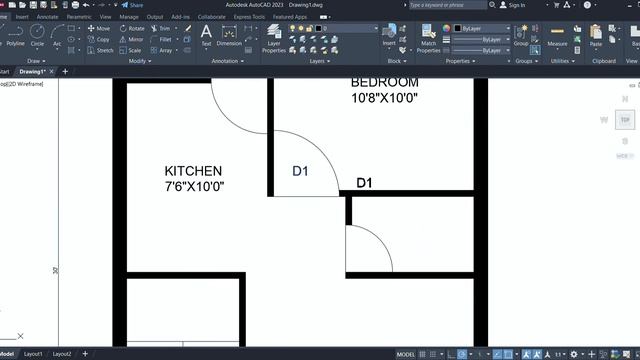Open the Autodesk App Store cart icon
This screenshot has width=640, height=360.
point(556,5)
